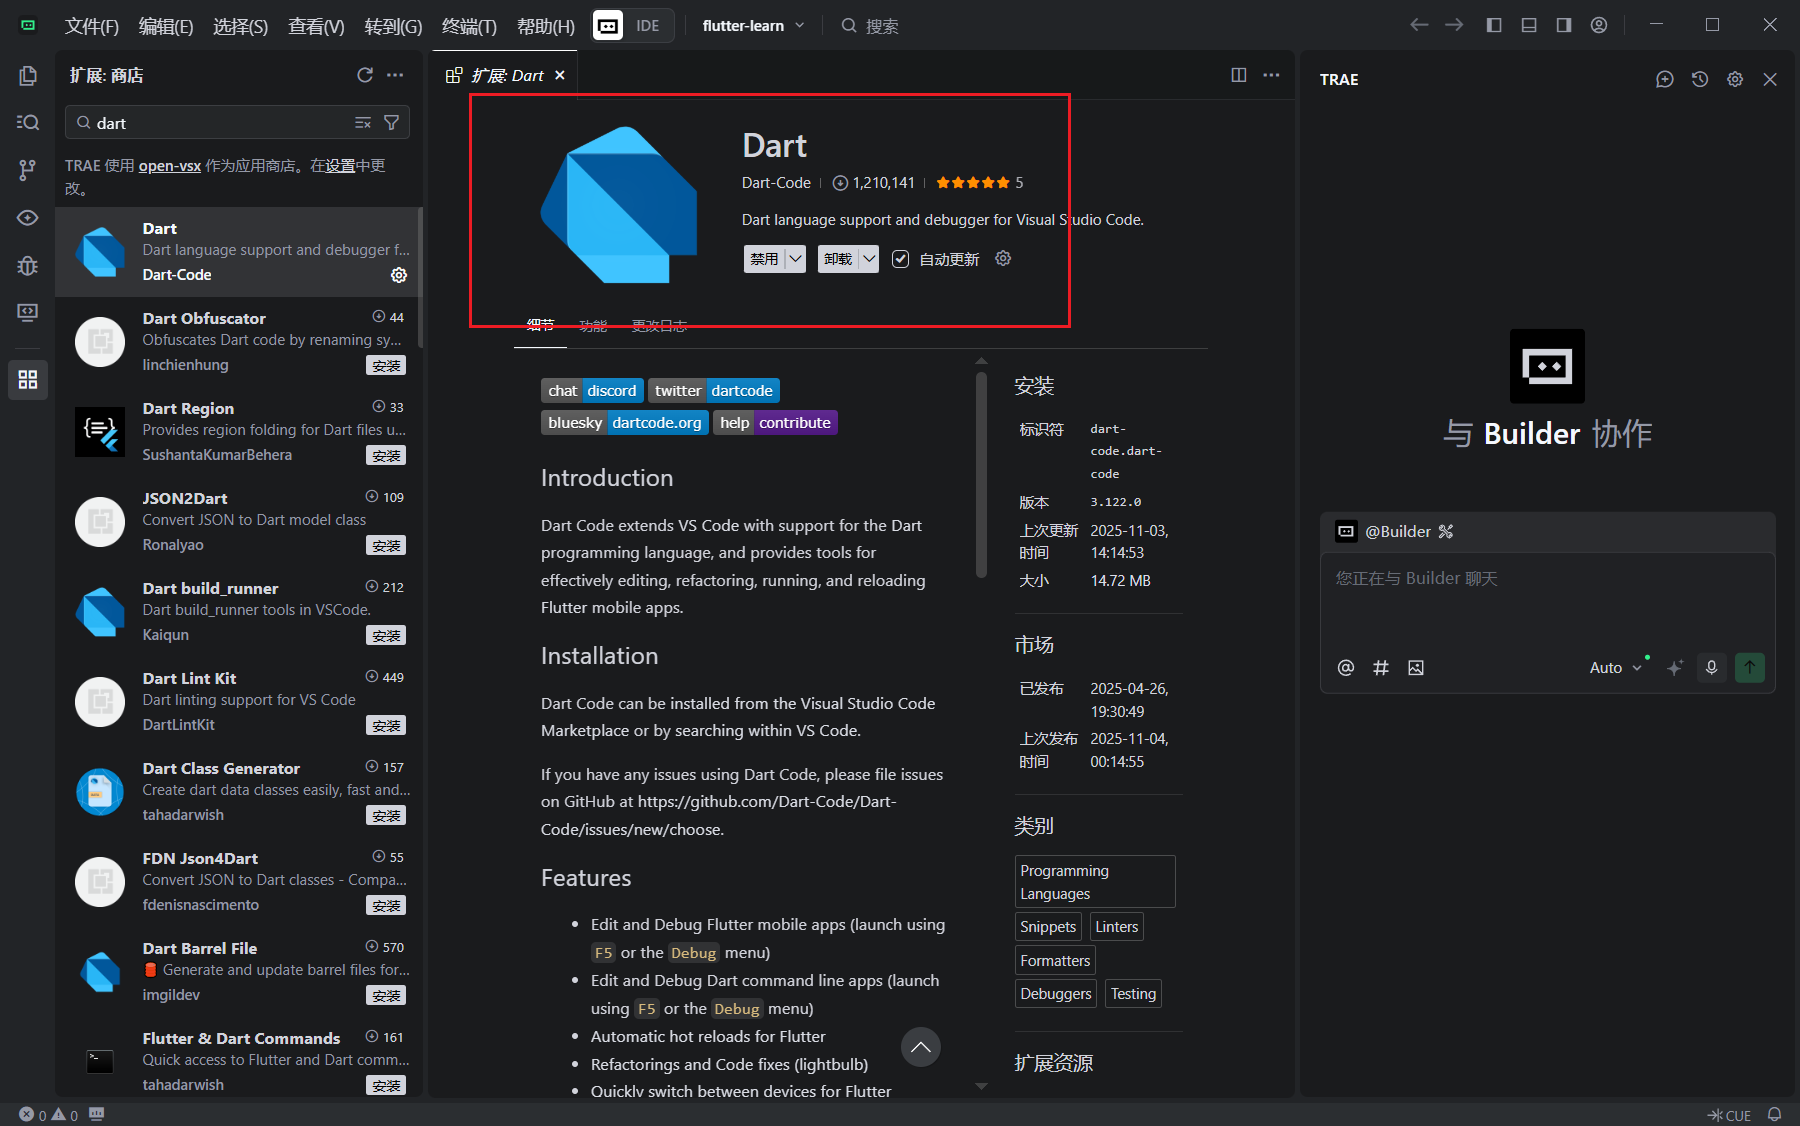Toggle the primary sidebar layout icon
1800x1126 pixels.
point(1494,25)
